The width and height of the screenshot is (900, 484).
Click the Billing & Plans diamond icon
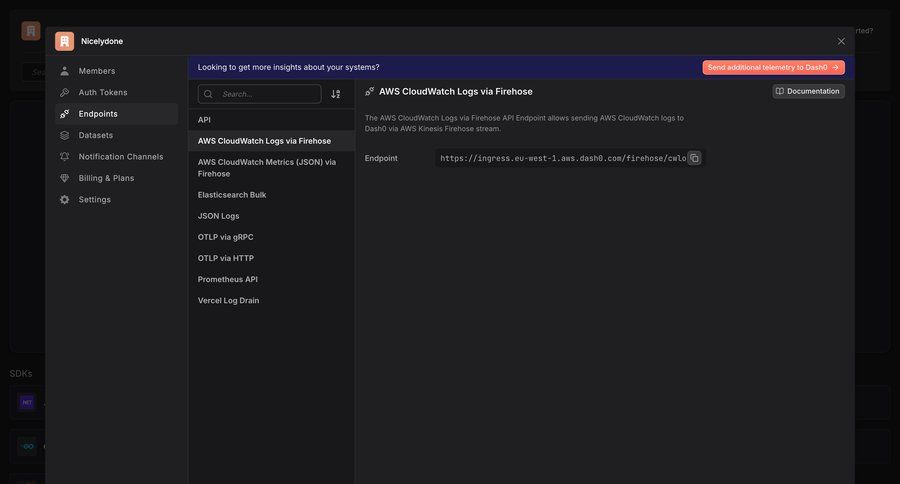coord(65,178)
